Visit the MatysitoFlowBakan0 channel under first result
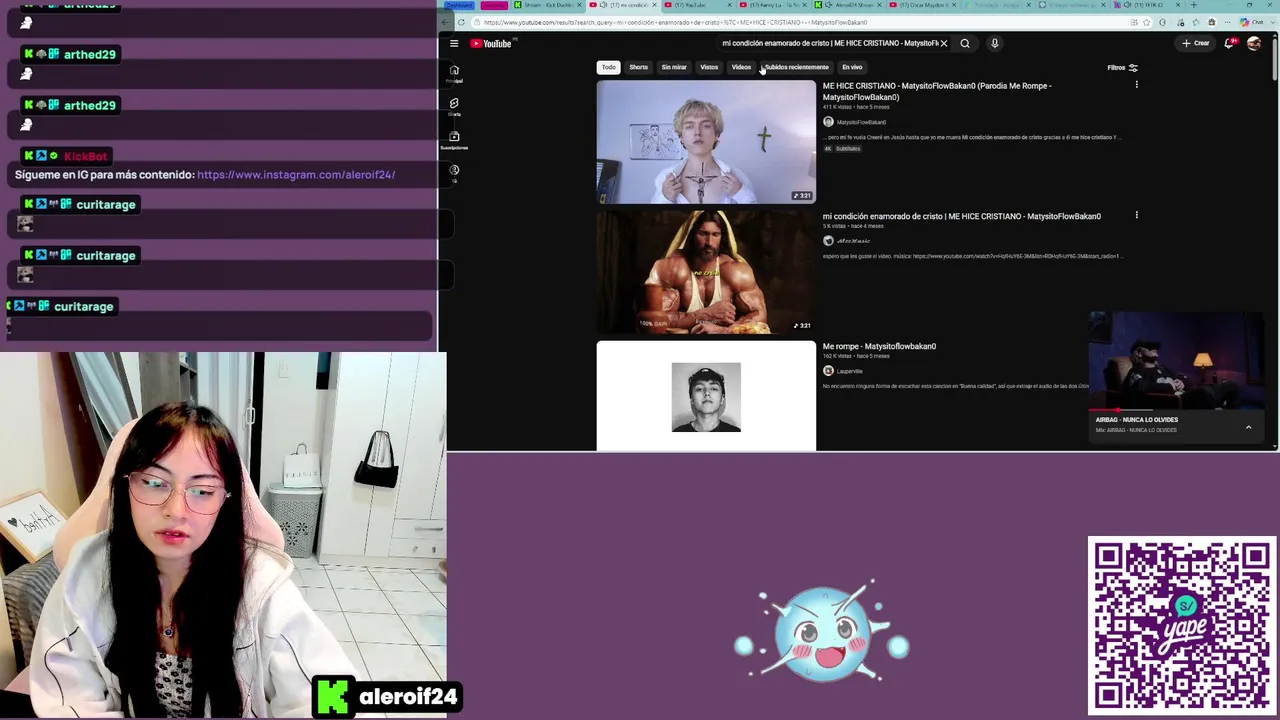The image size is (1280, 720). coord(861,122)
